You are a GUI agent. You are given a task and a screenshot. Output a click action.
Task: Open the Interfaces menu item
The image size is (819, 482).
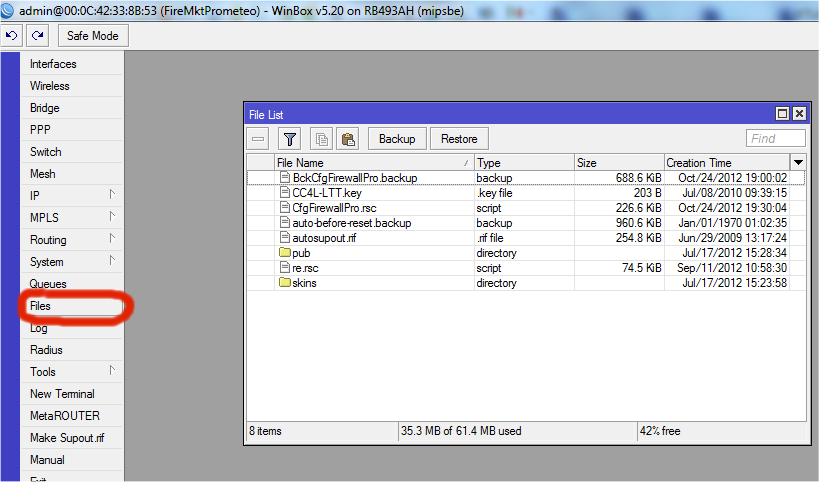[x=53, y=64]
